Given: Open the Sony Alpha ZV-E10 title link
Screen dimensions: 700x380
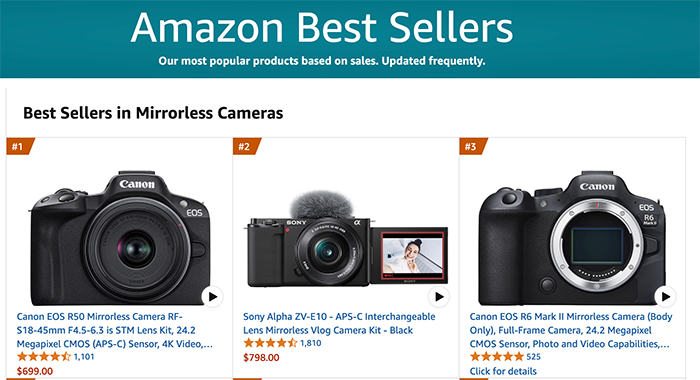Looking at the screenshot, I should pyautogui.click(x=339, y=323).
